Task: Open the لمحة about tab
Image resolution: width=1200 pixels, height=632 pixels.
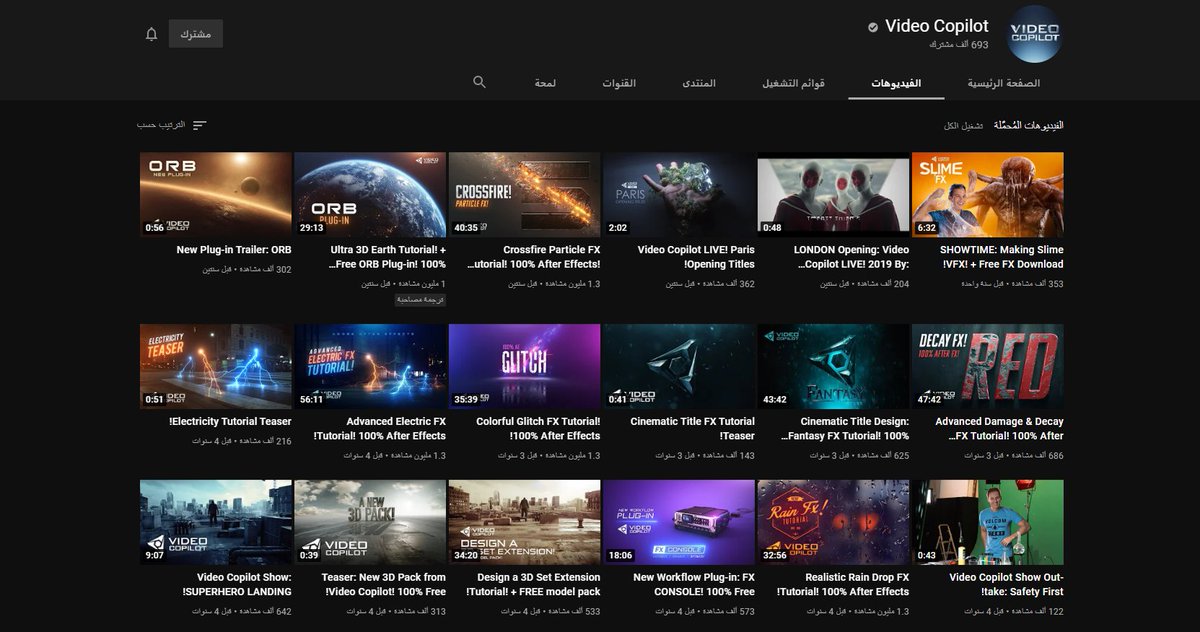Action: [x=546, y=83]
